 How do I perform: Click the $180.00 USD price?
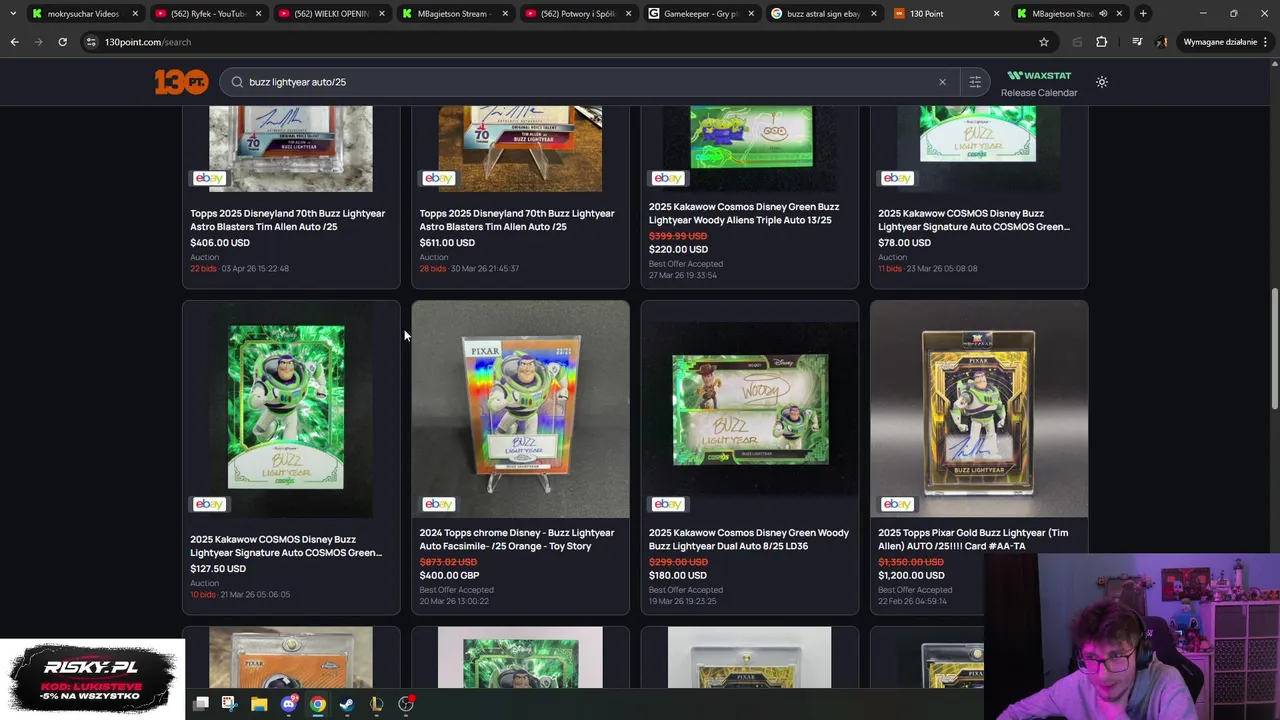click(677, 575)
